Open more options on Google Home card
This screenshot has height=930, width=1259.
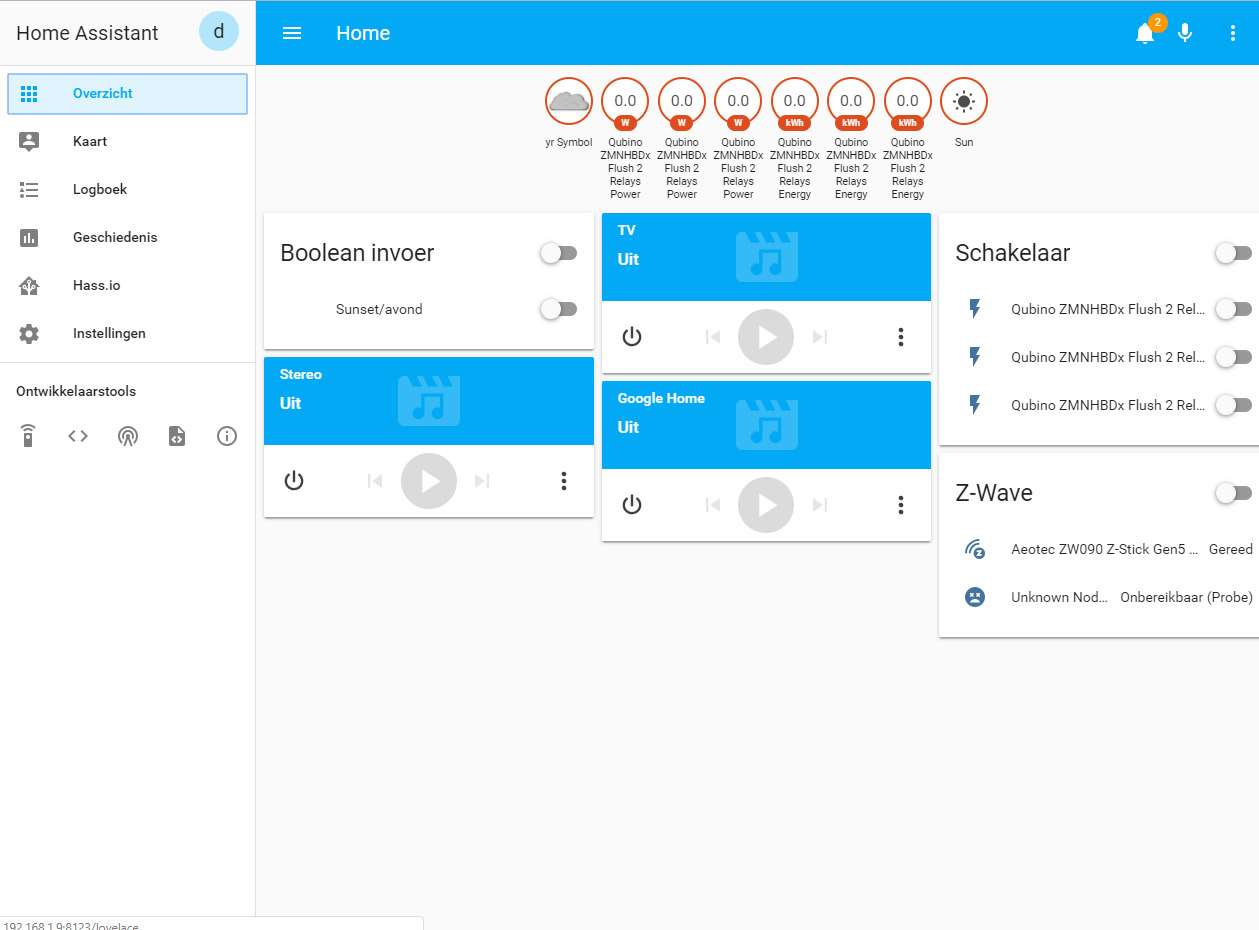click(901, 505)
